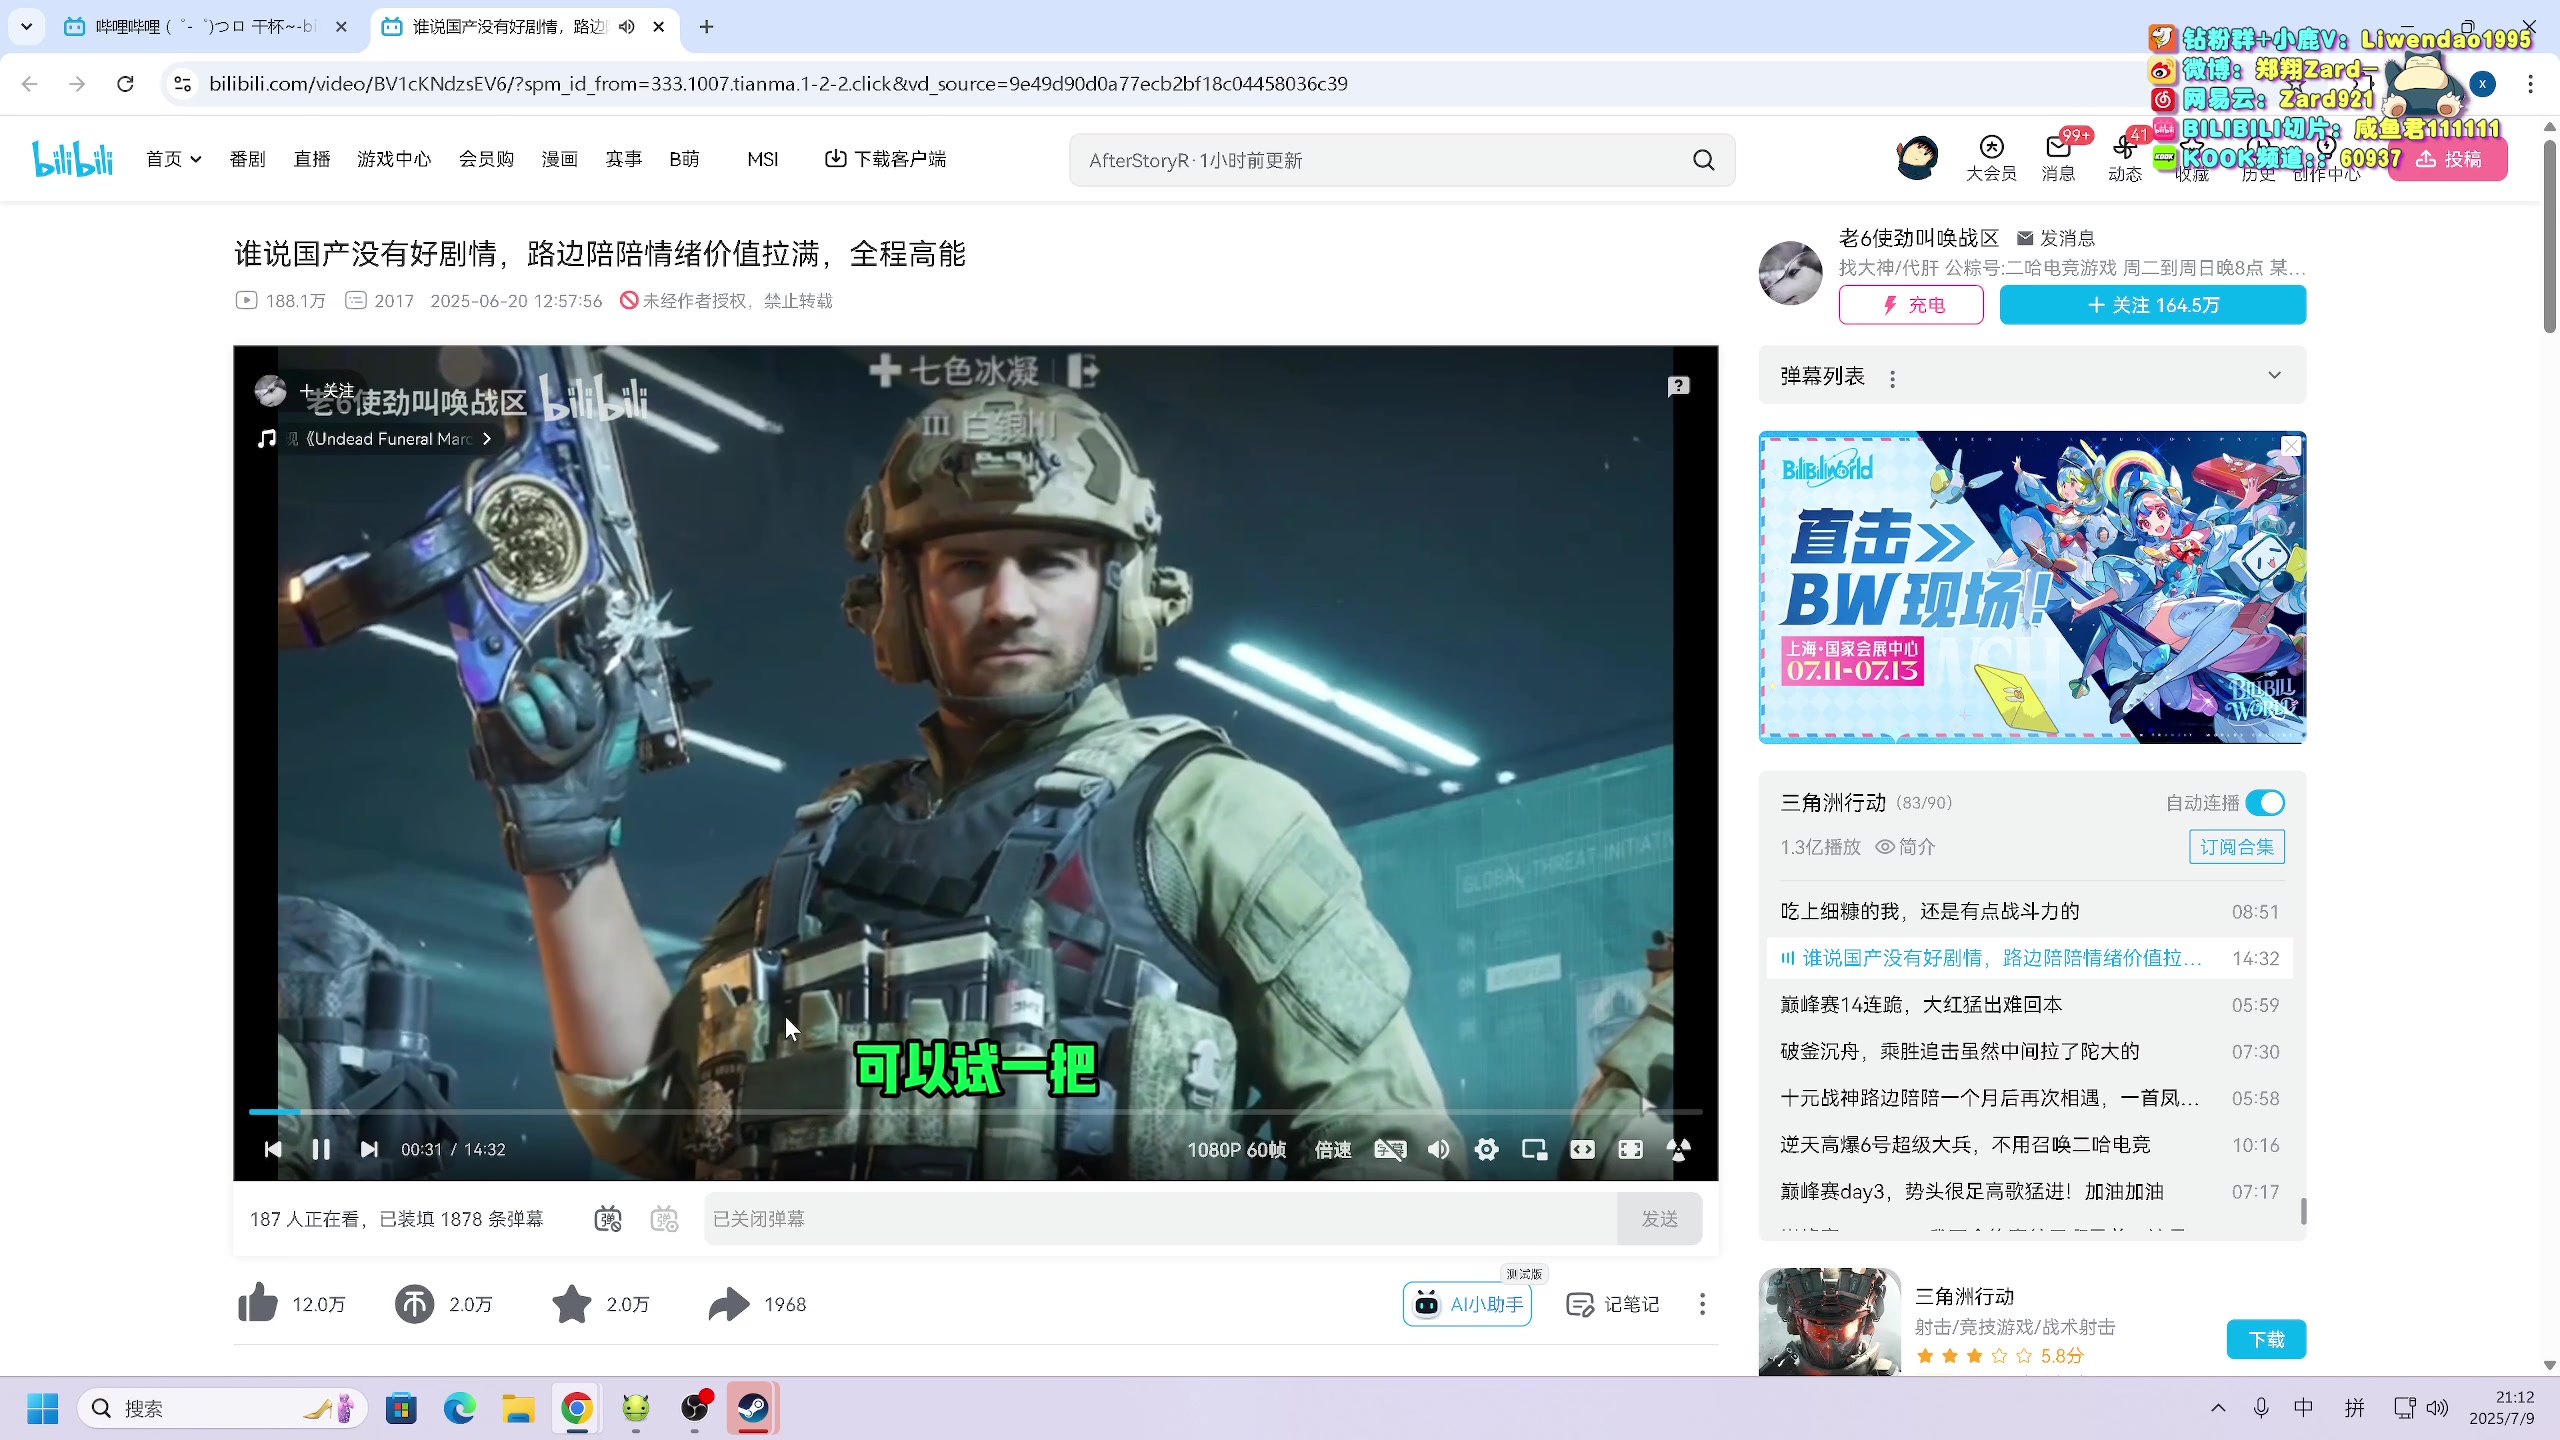Play 吃上细糠的我 playlist item
This screenshot has height=1440, width=2560.
[2029, 912]
